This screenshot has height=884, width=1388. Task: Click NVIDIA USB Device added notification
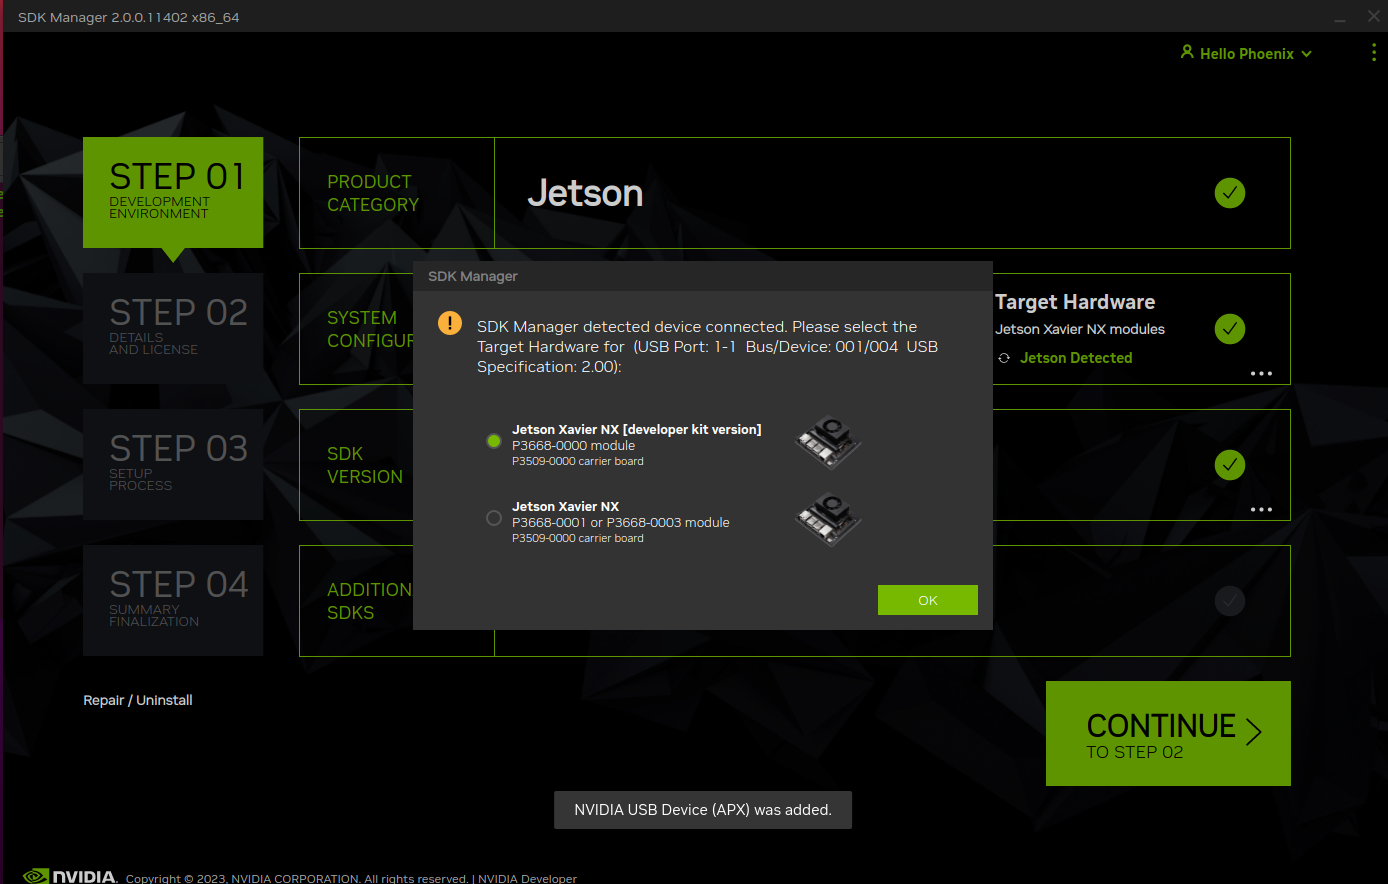coord(703,810)
